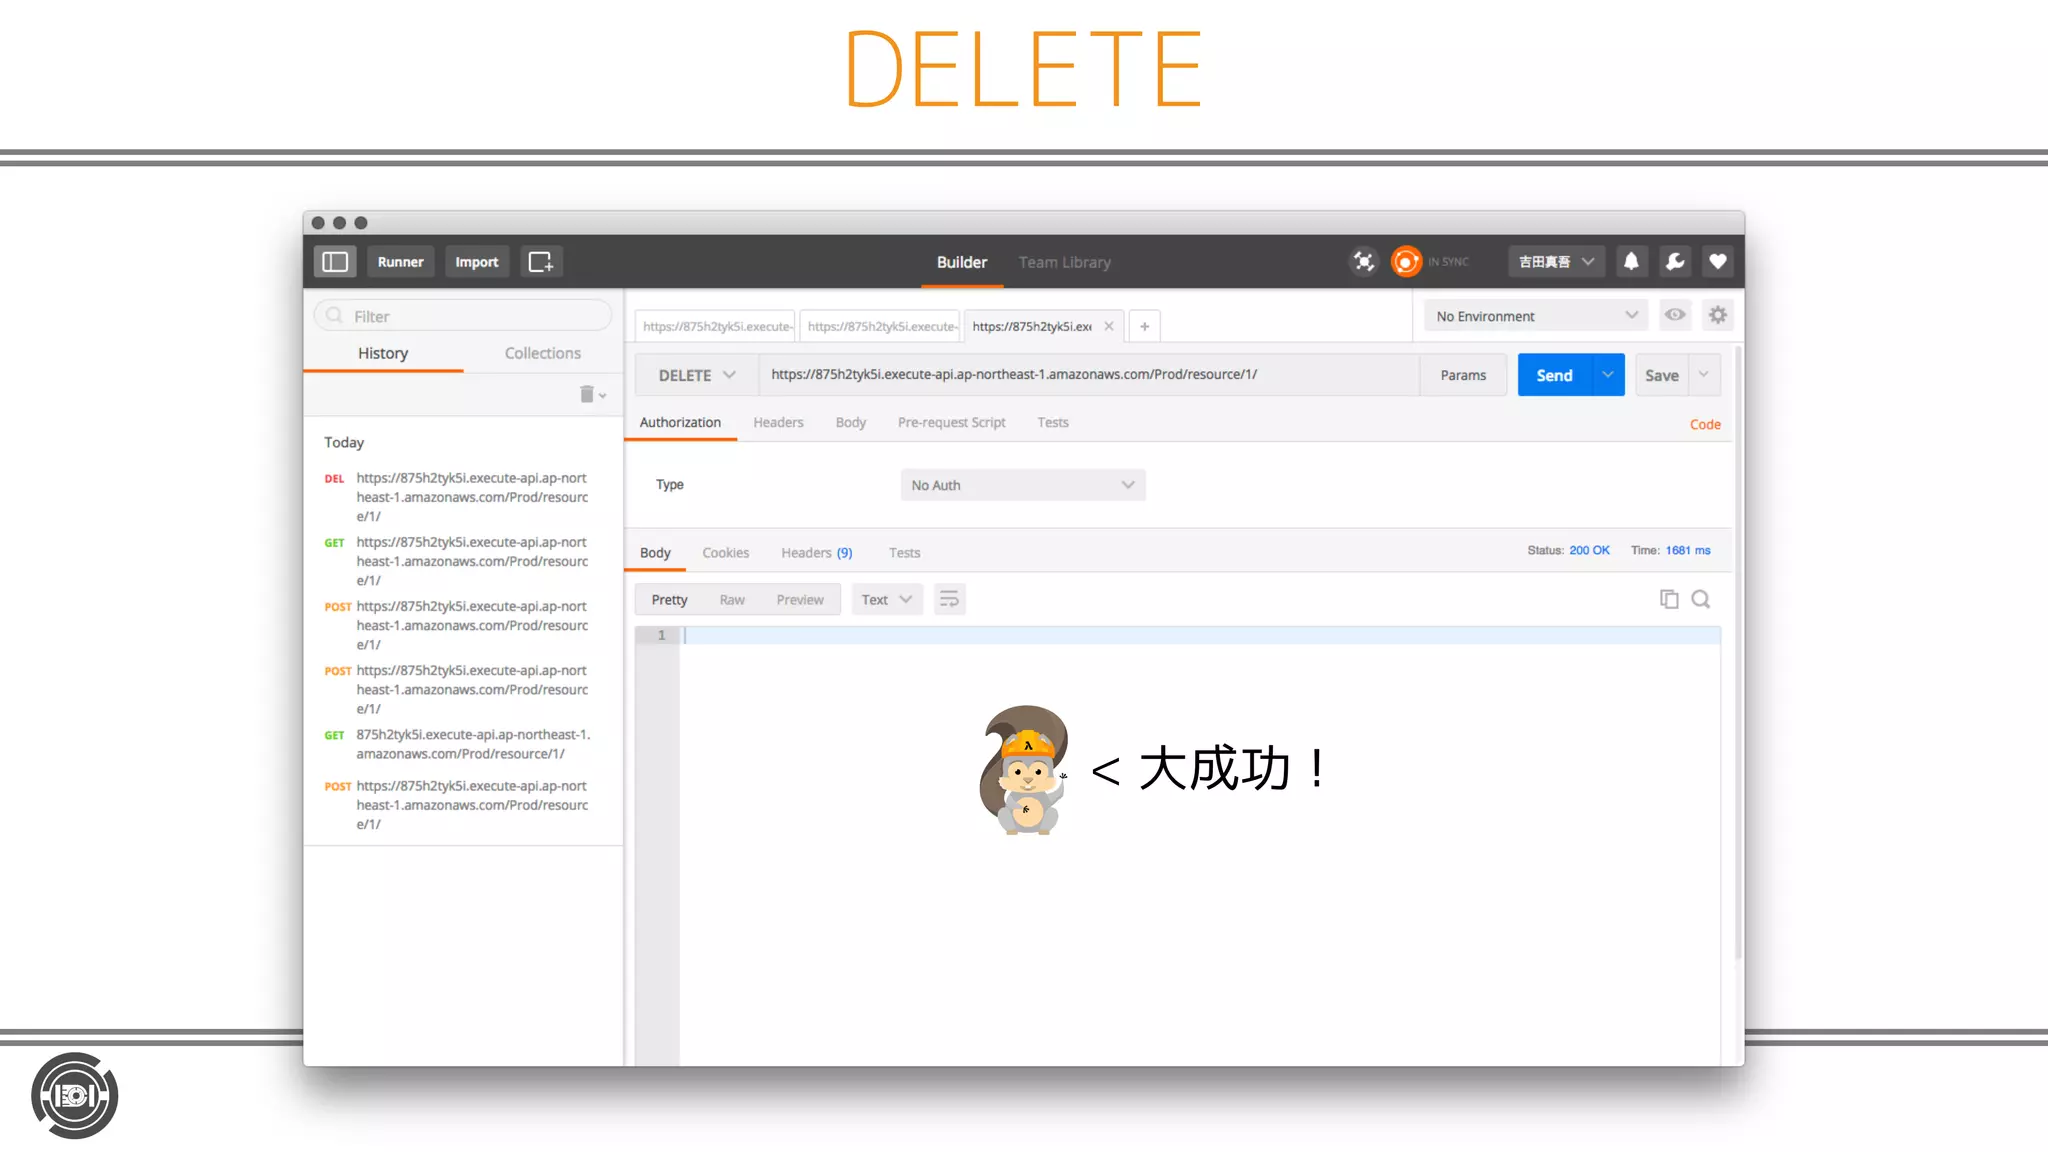This screenshot has height=1152, width=2048.
Task: Select the Pretty response view
Action: pyautogui.click(x=669, y=599)
